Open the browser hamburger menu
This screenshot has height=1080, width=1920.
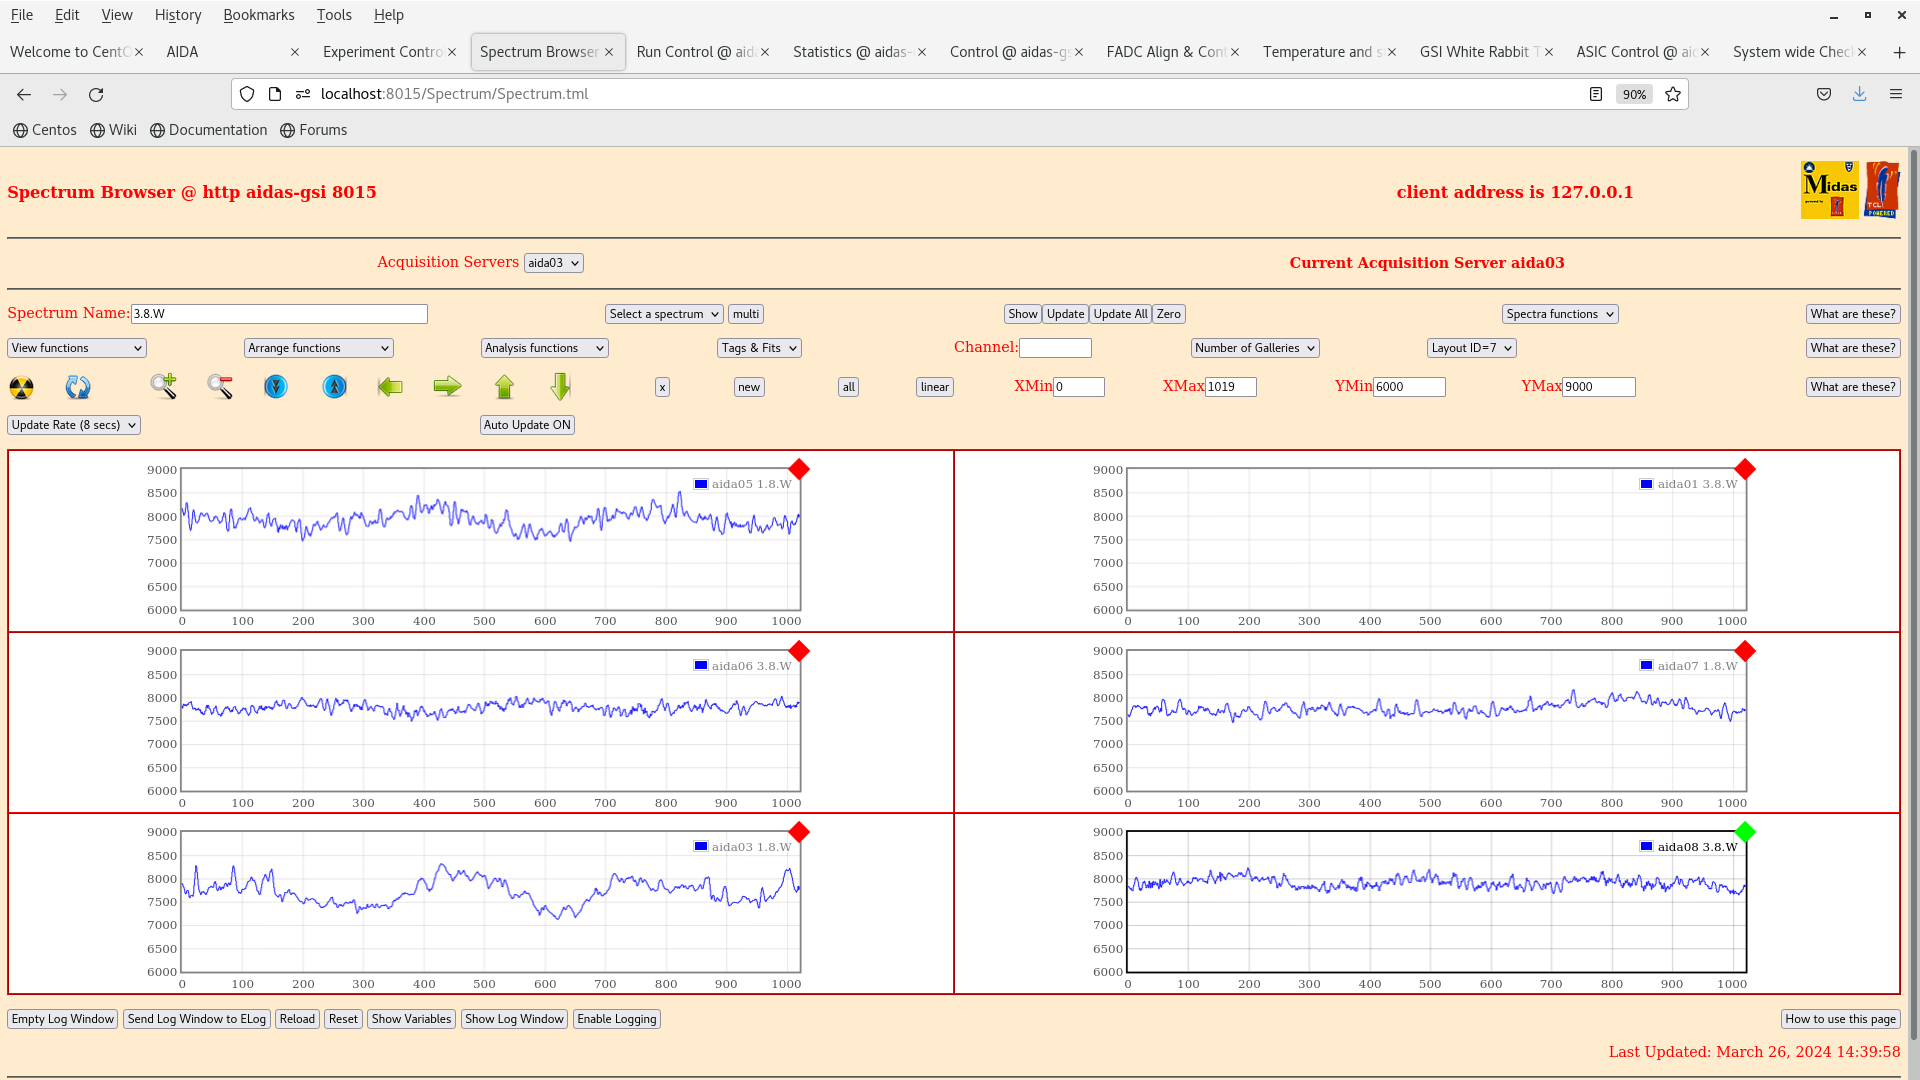pos(1896,94)
